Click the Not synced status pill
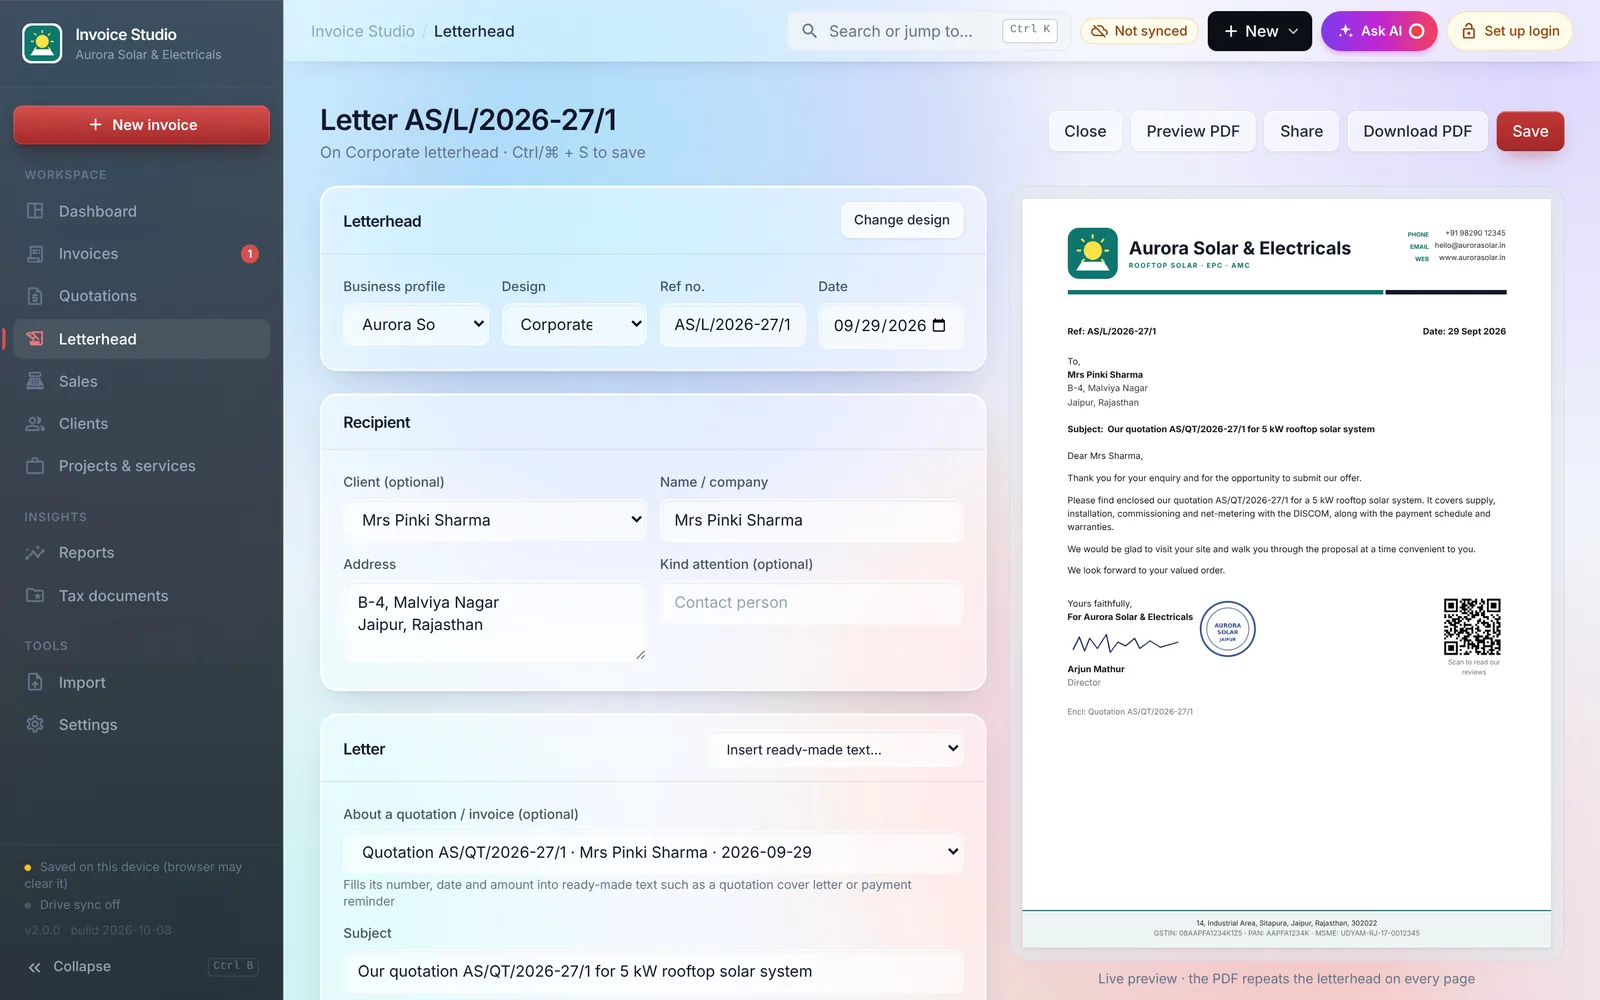This screenshot has height=1000, width=1600. pyautogui.click(x=1139, y=31)
